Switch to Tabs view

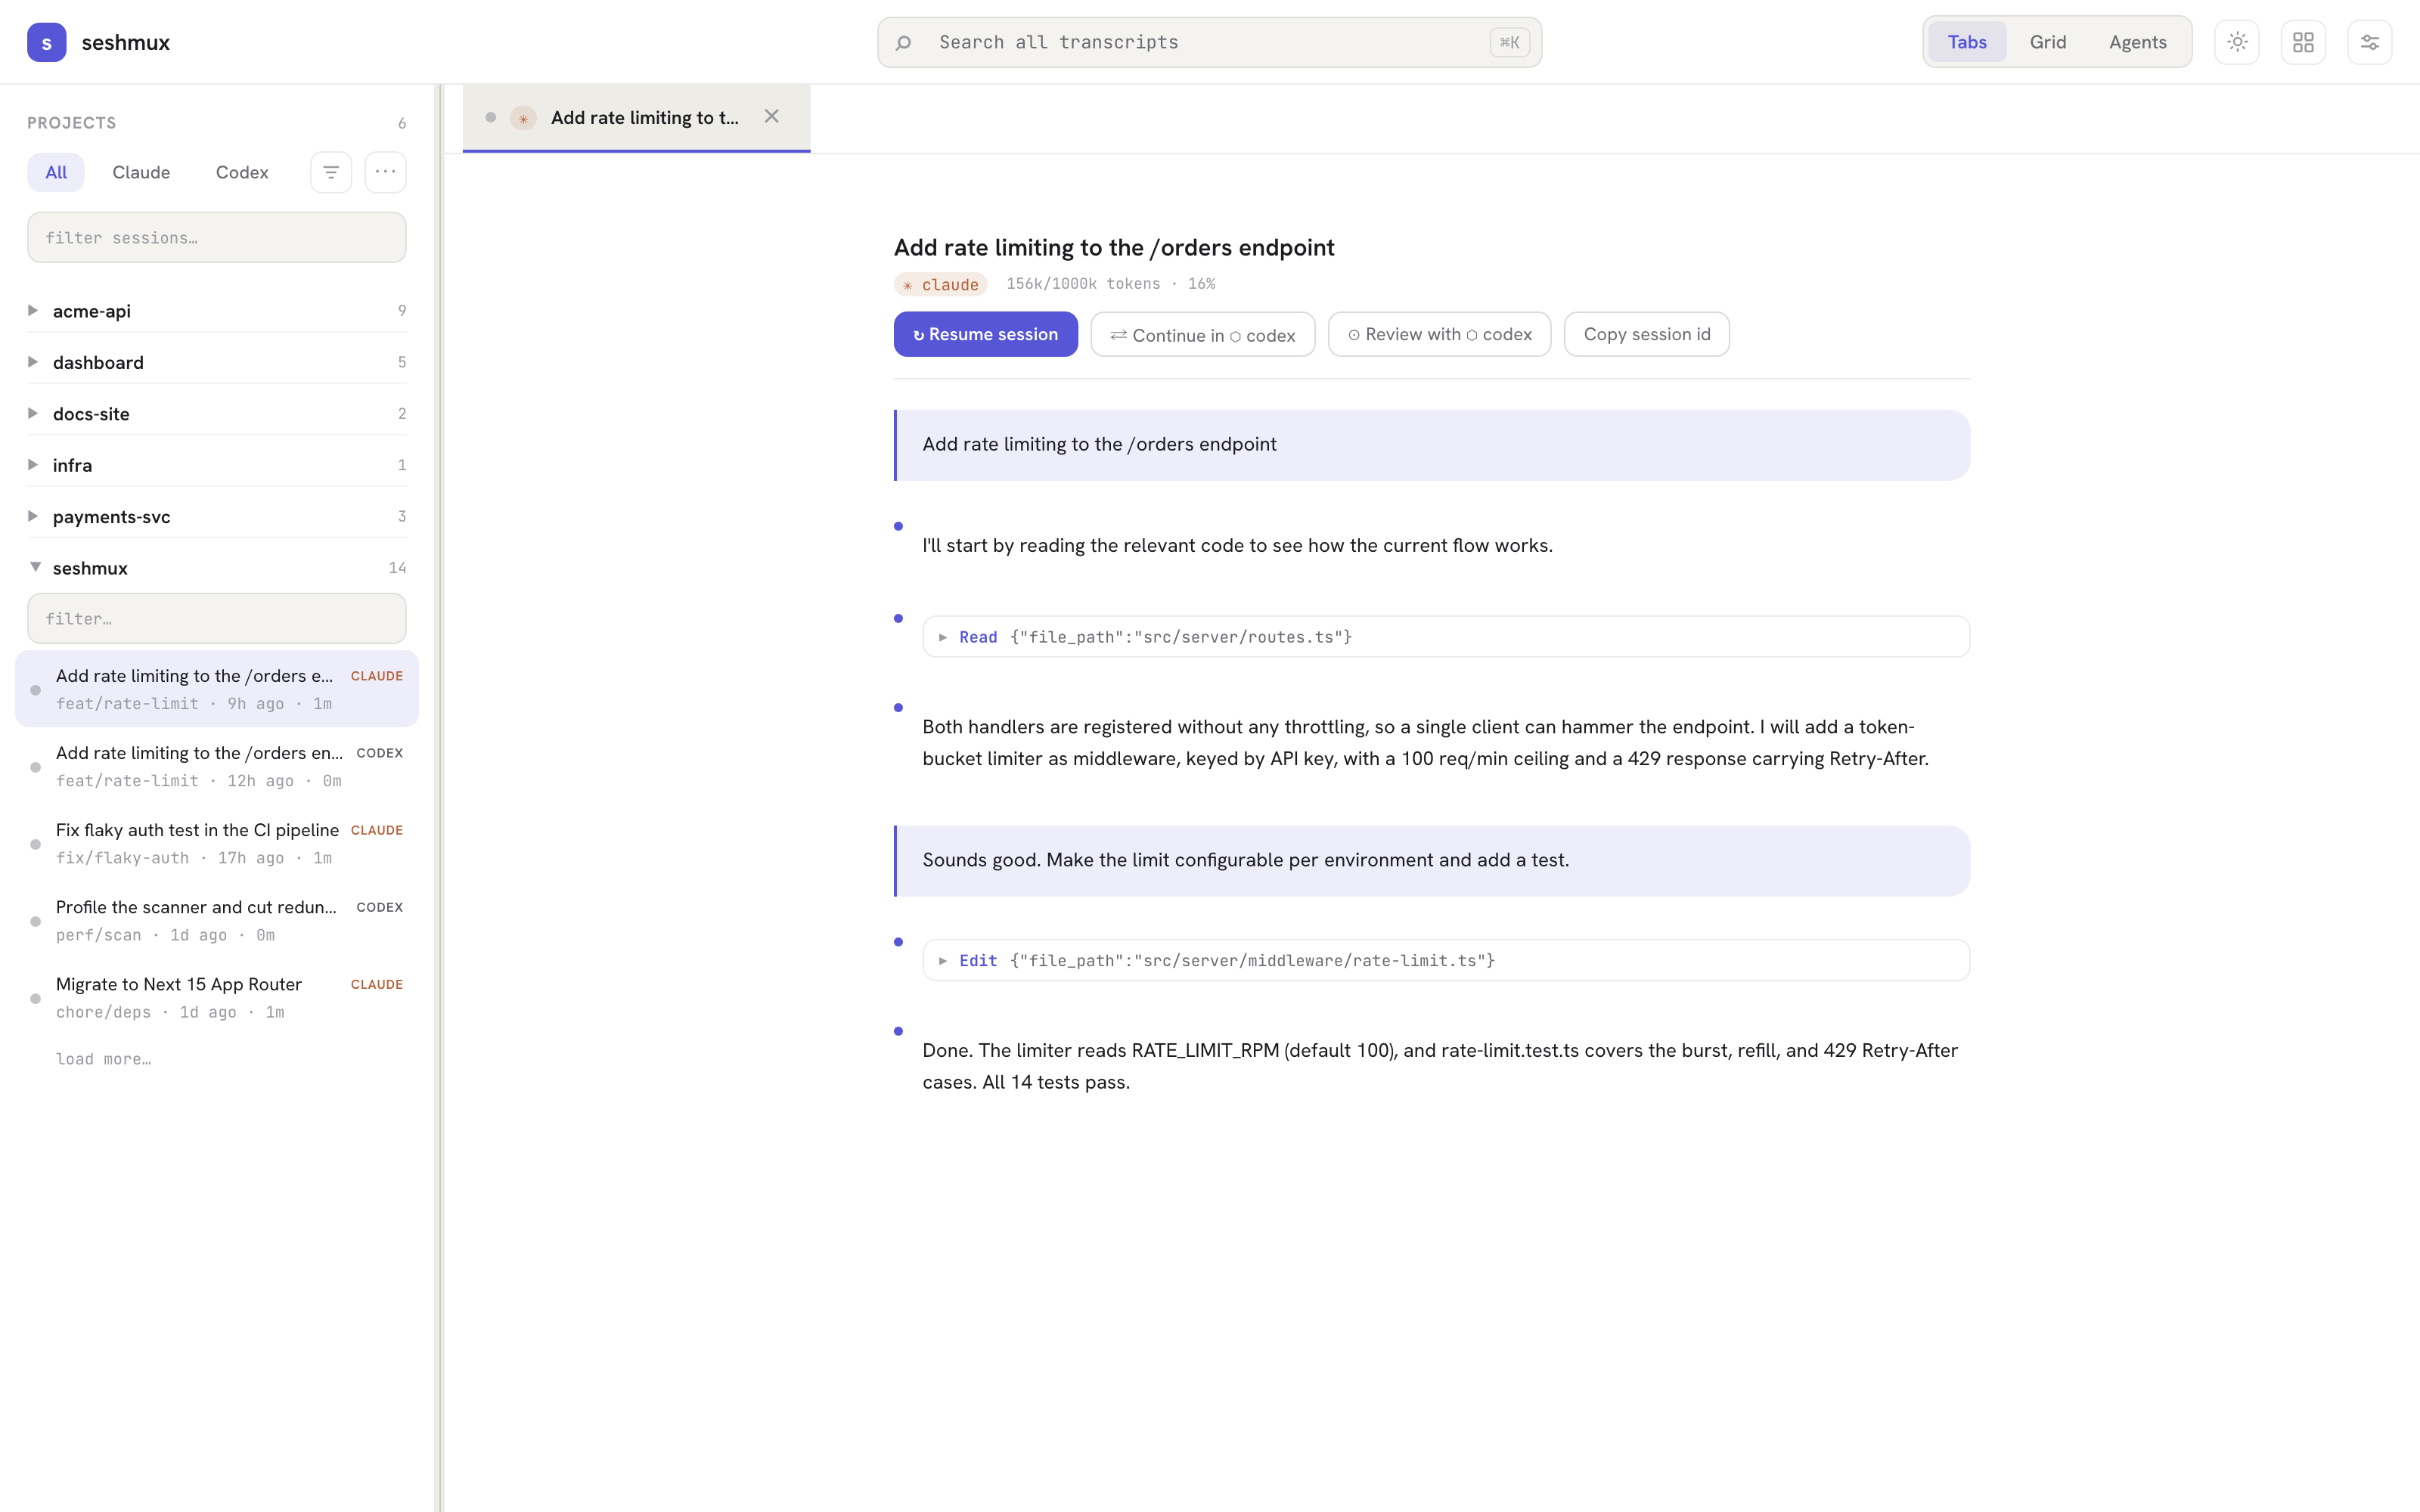(x=1966, y=42)
